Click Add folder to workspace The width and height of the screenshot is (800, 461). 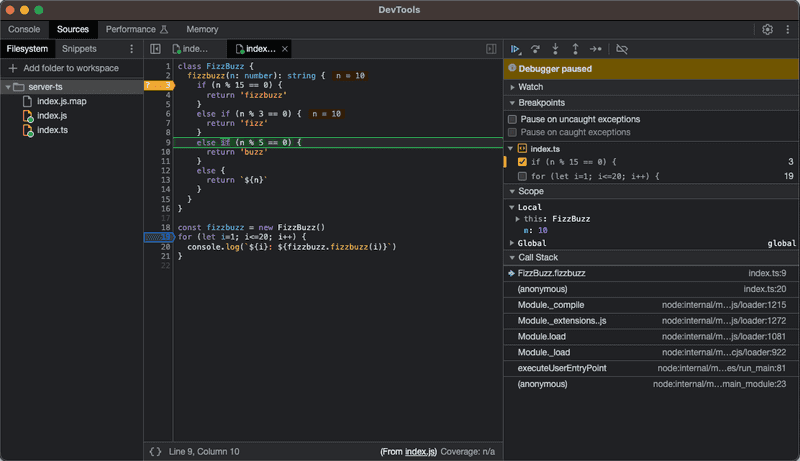pos(71,68)
